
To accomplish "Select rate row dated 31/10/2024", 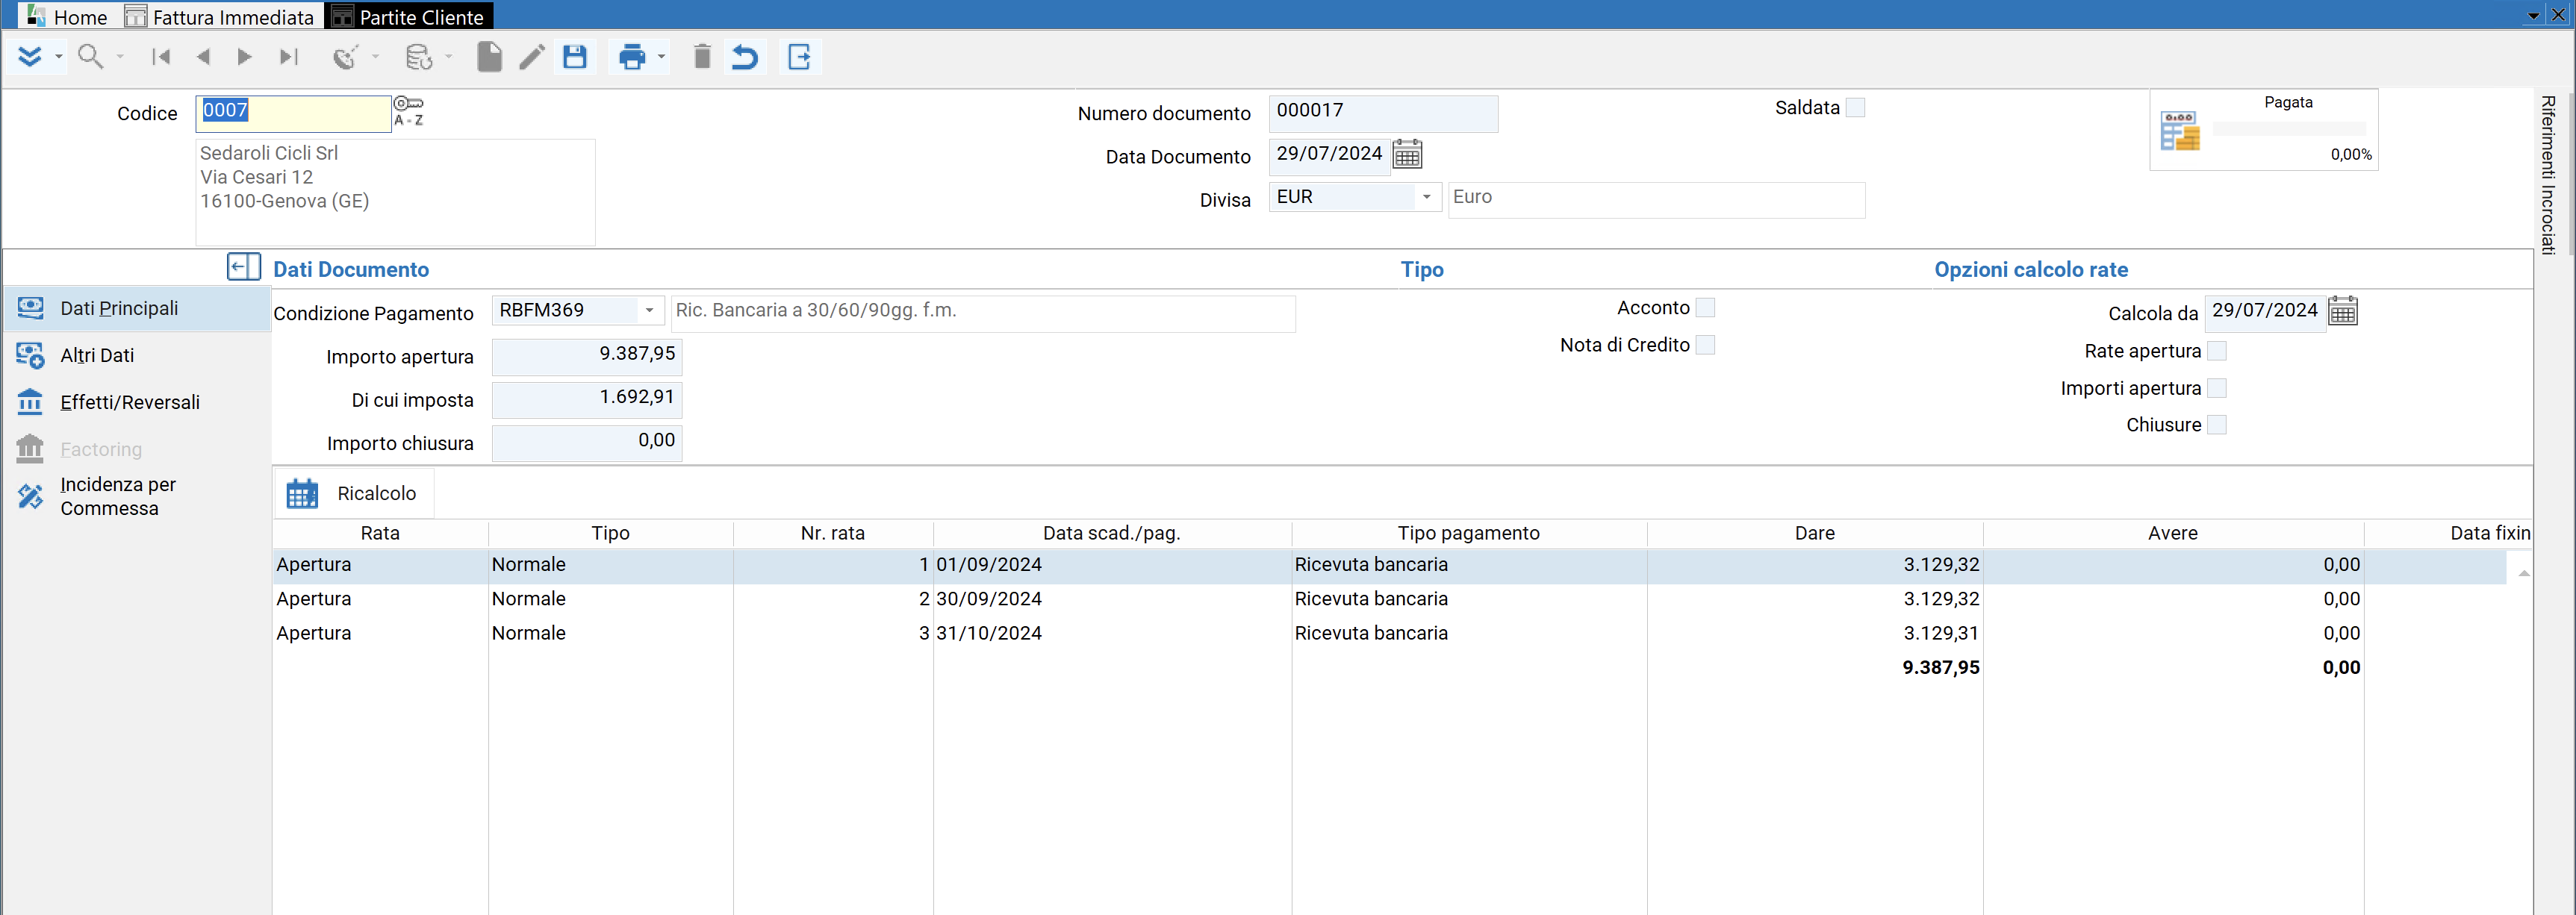I will (x=1390, y=633).
